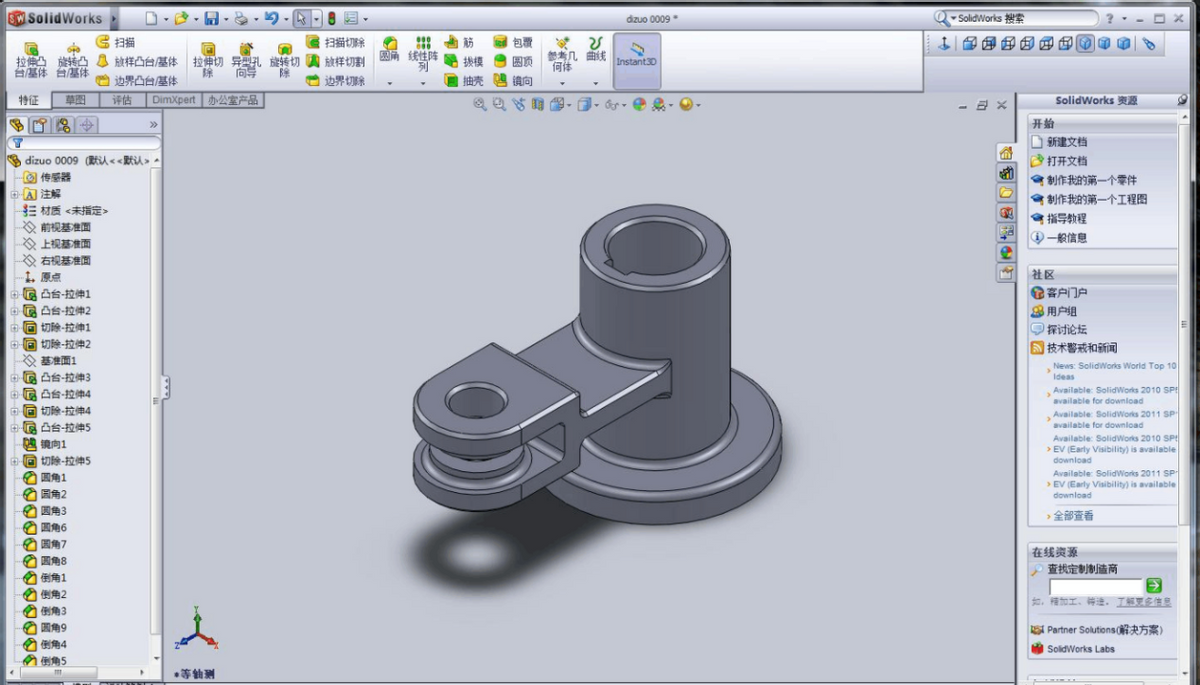Expand the 切除-拉伸2 feature node
1200x685 pixels.
pyautogui.click(x=15, y=344)
